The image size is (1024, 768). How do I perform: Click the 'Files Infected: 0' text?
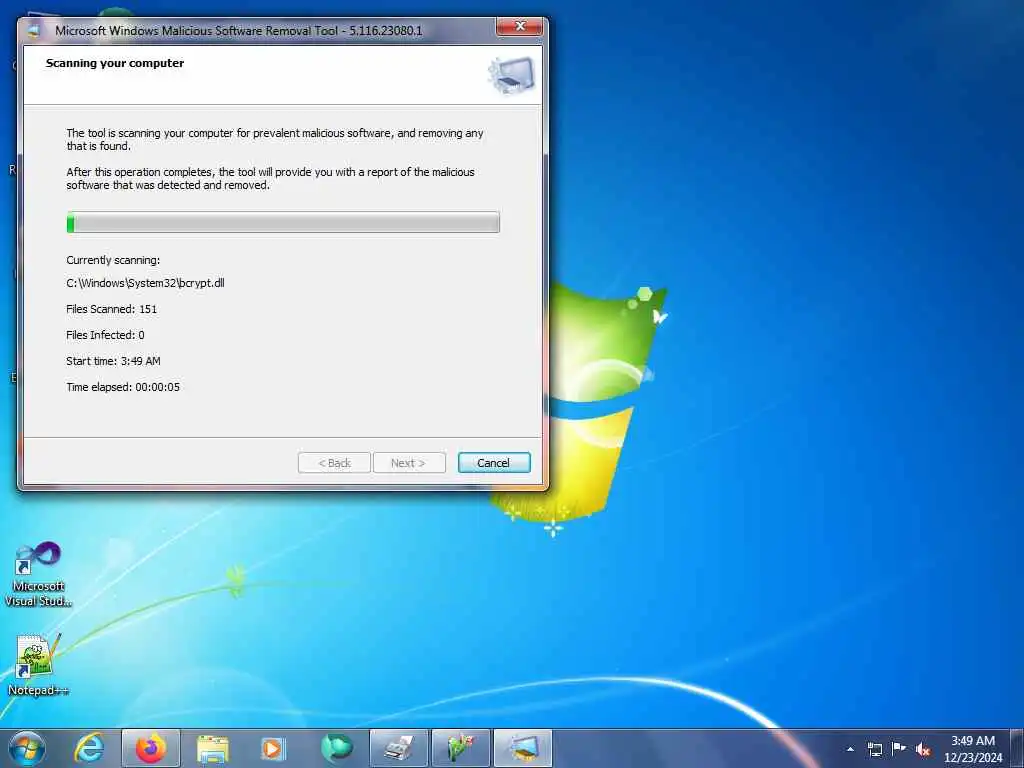click(x=105, y=335)
